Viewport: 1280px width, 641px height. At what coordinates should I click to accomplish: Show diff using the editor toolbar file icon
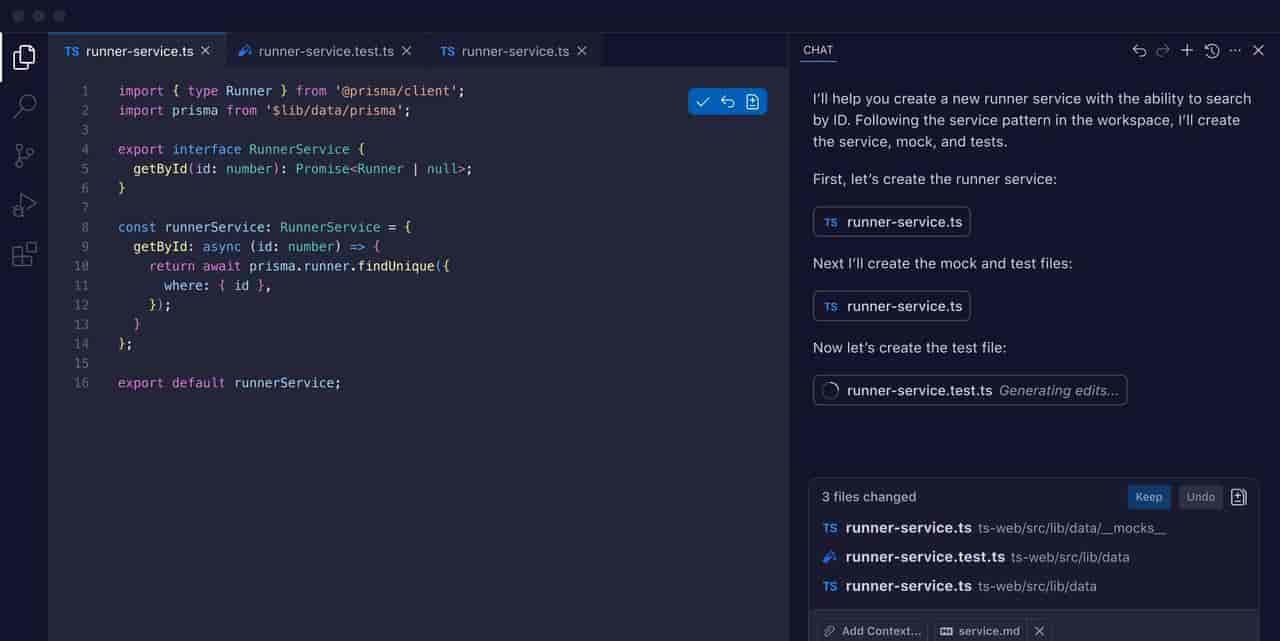753,102
